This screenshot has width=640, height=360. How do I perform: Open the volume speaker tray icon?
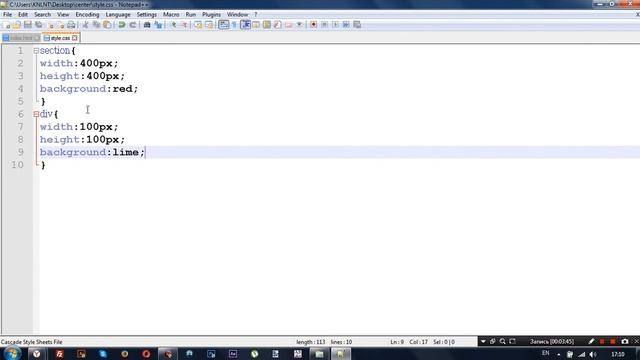[x=593, y=354]
